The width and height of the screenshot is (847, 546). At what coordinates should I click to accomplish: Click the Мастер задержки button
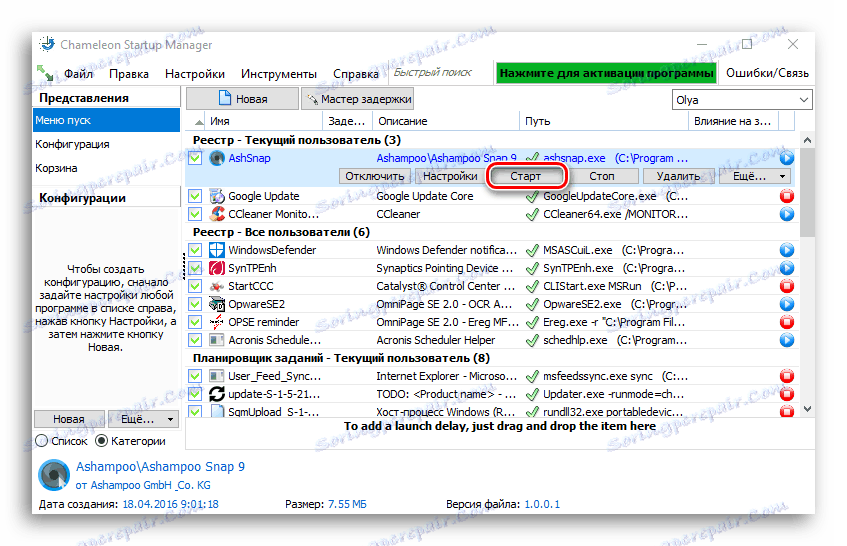(x=358, y=99)
